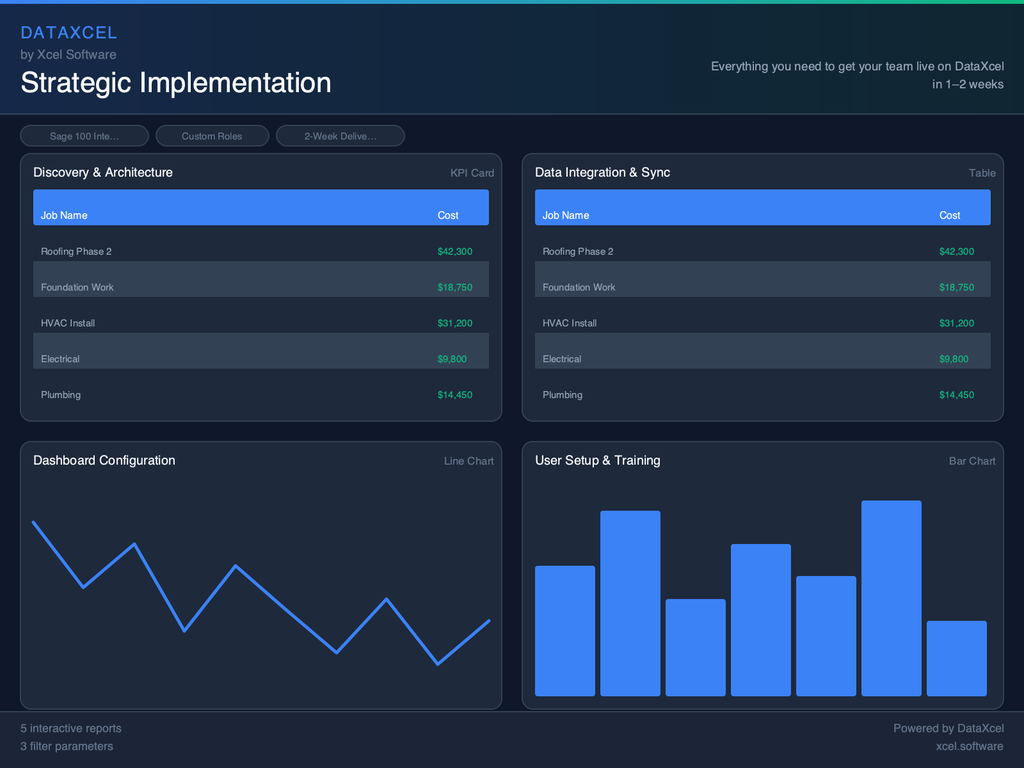The height and width of the screenshot is (768, 1024).
Task: Click the tallest bar in User Setup chart
Action: (890, 598)
